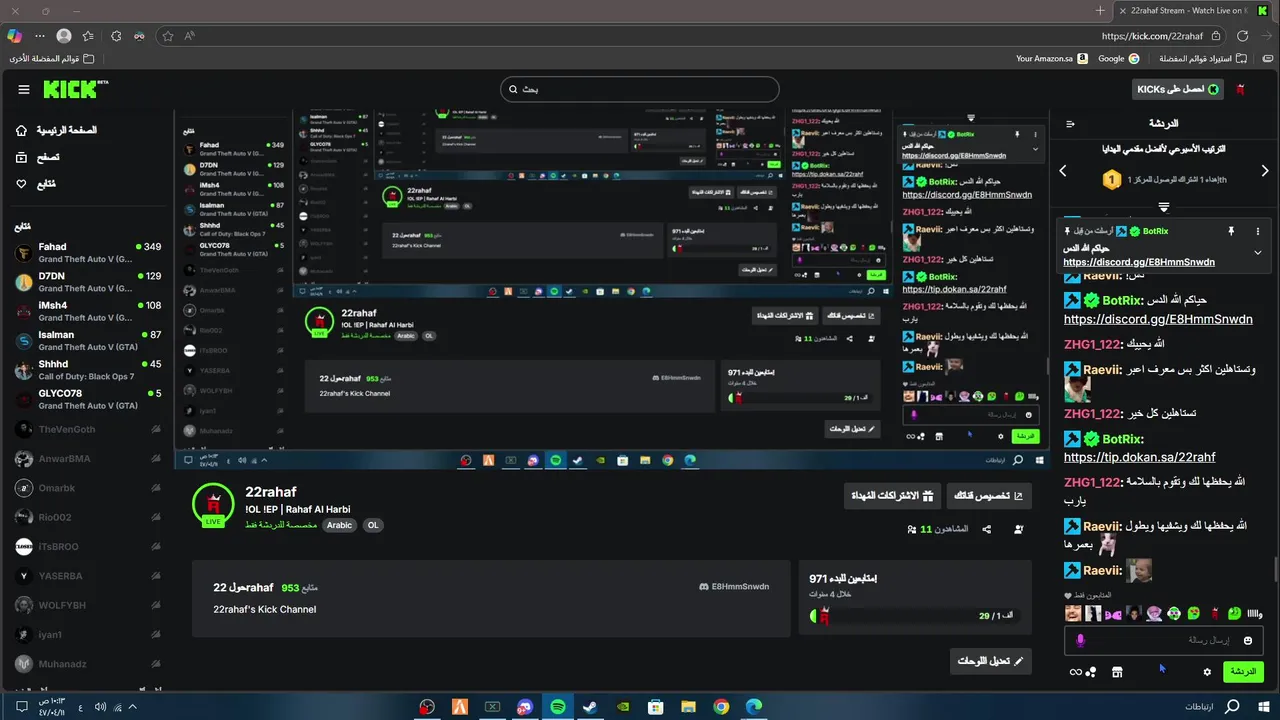
Task: Click the user icon right of the share icon
Action: coord(1018,529)
